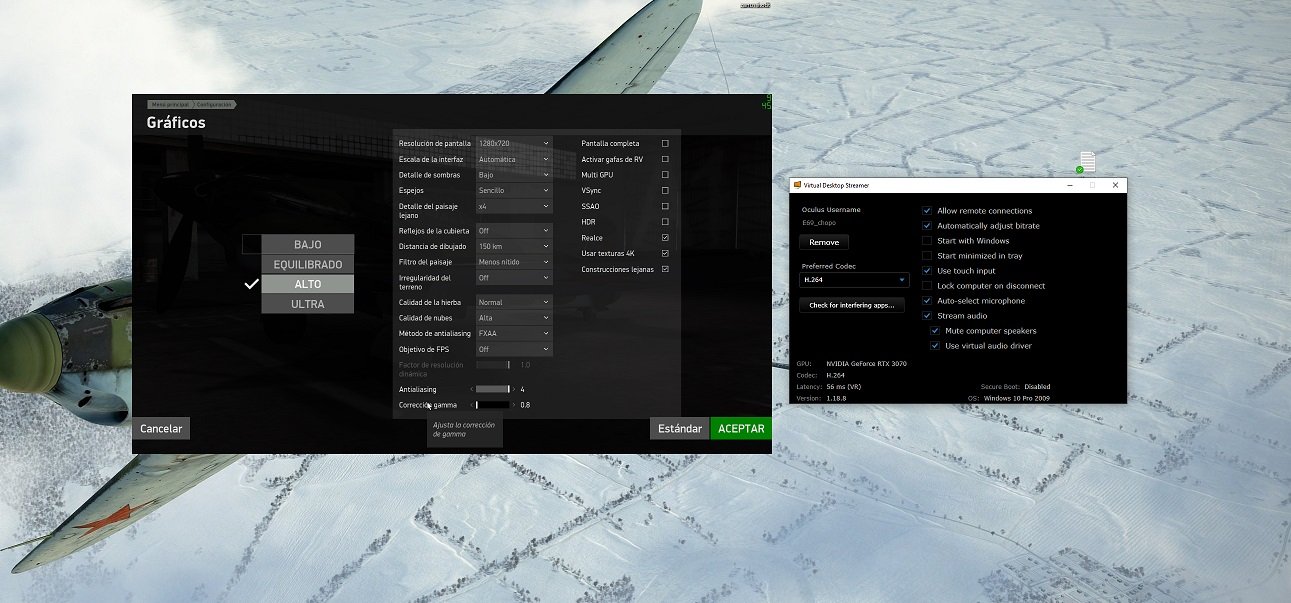Adjust the Antialiasing slider bar
Image resolution: width=1291 pixels, height=603 pixels.
tap(493, 389)
